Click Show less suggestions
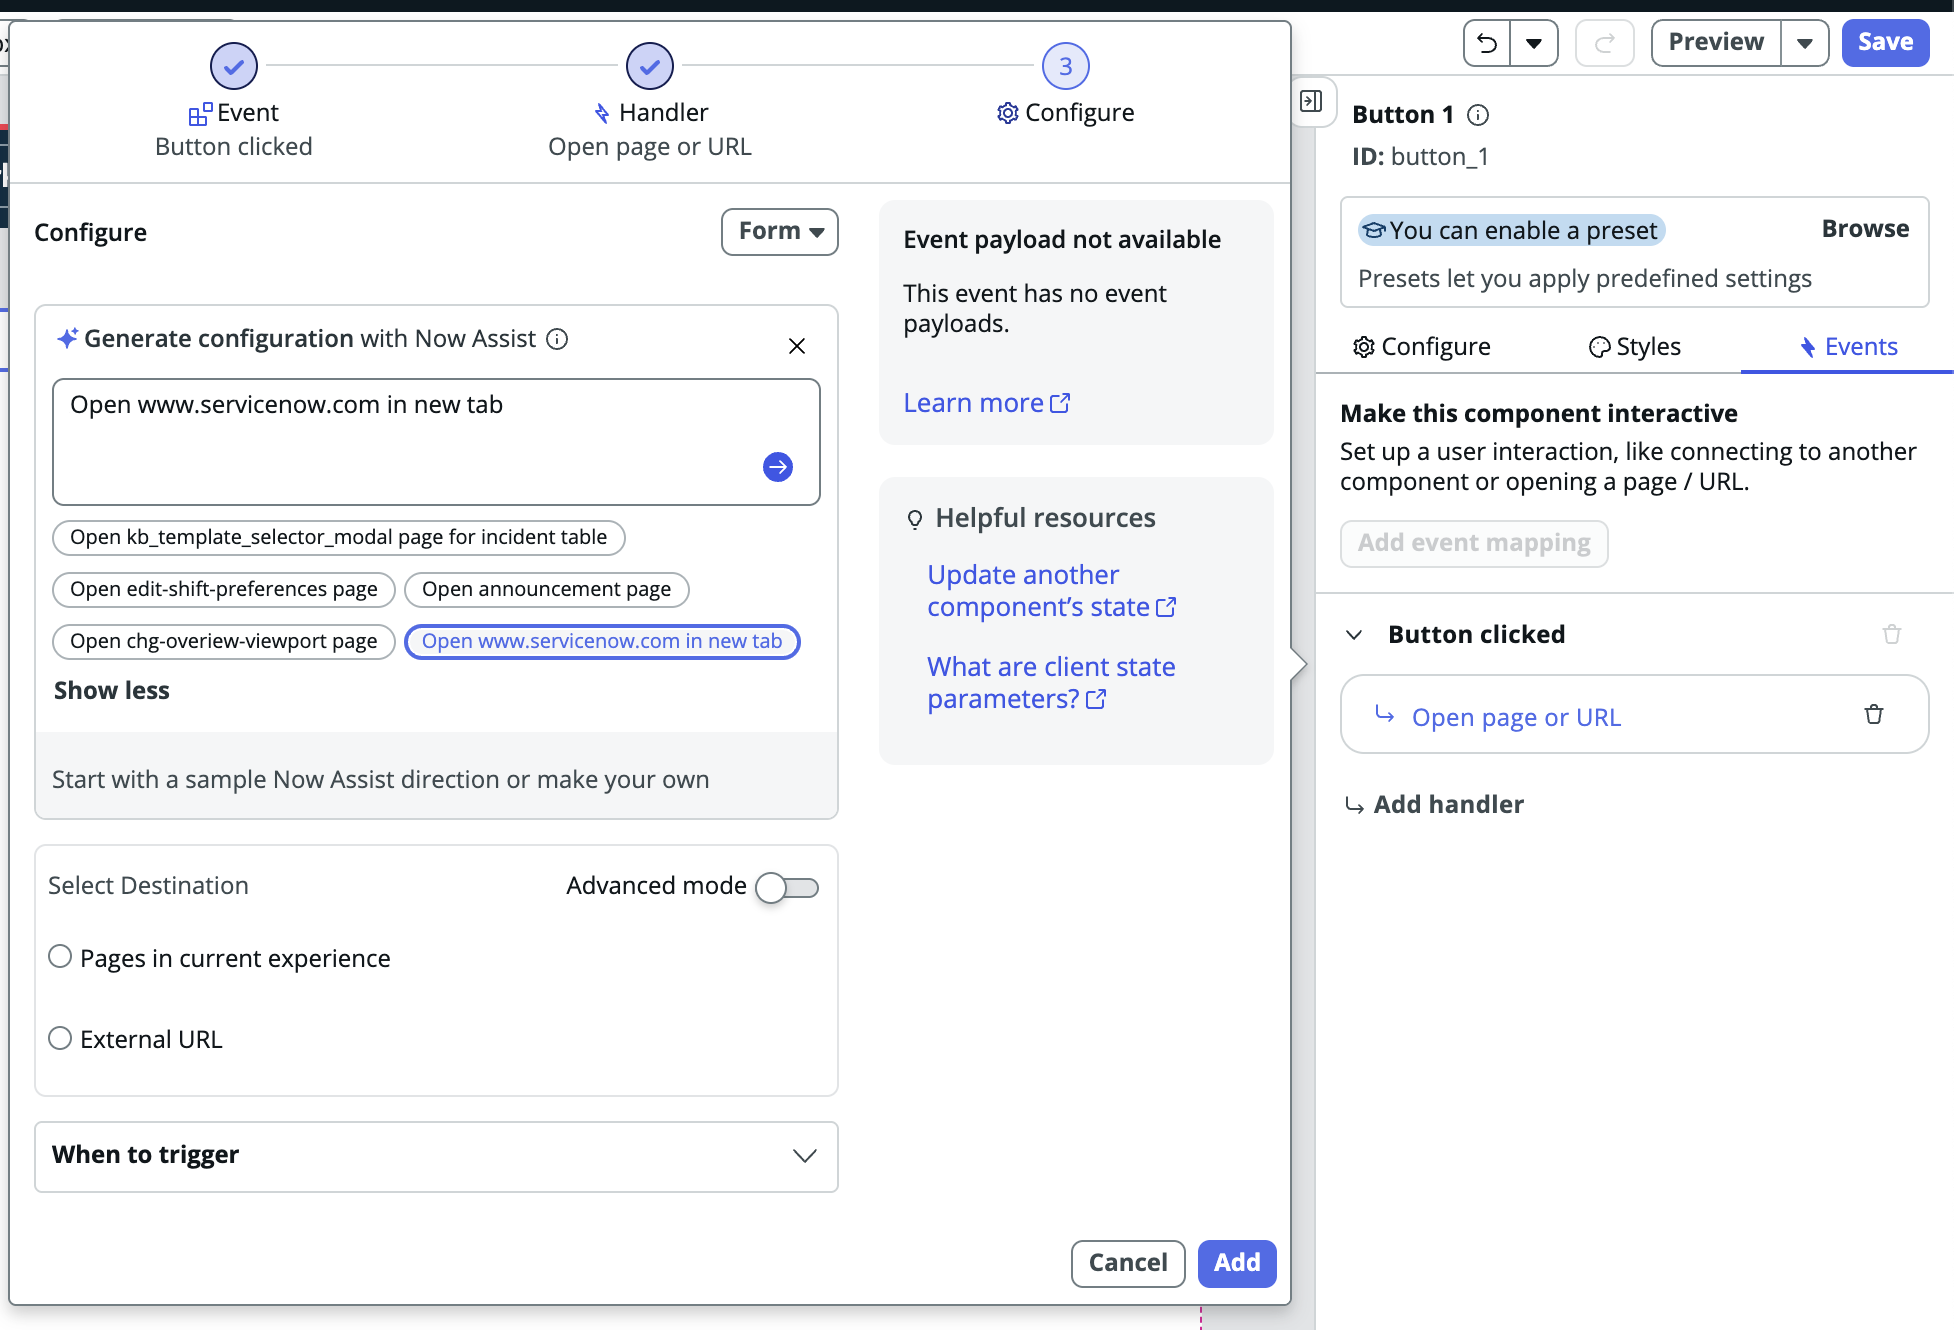This screenshot has height=1330, width=1954. click(x=112, y=691)
